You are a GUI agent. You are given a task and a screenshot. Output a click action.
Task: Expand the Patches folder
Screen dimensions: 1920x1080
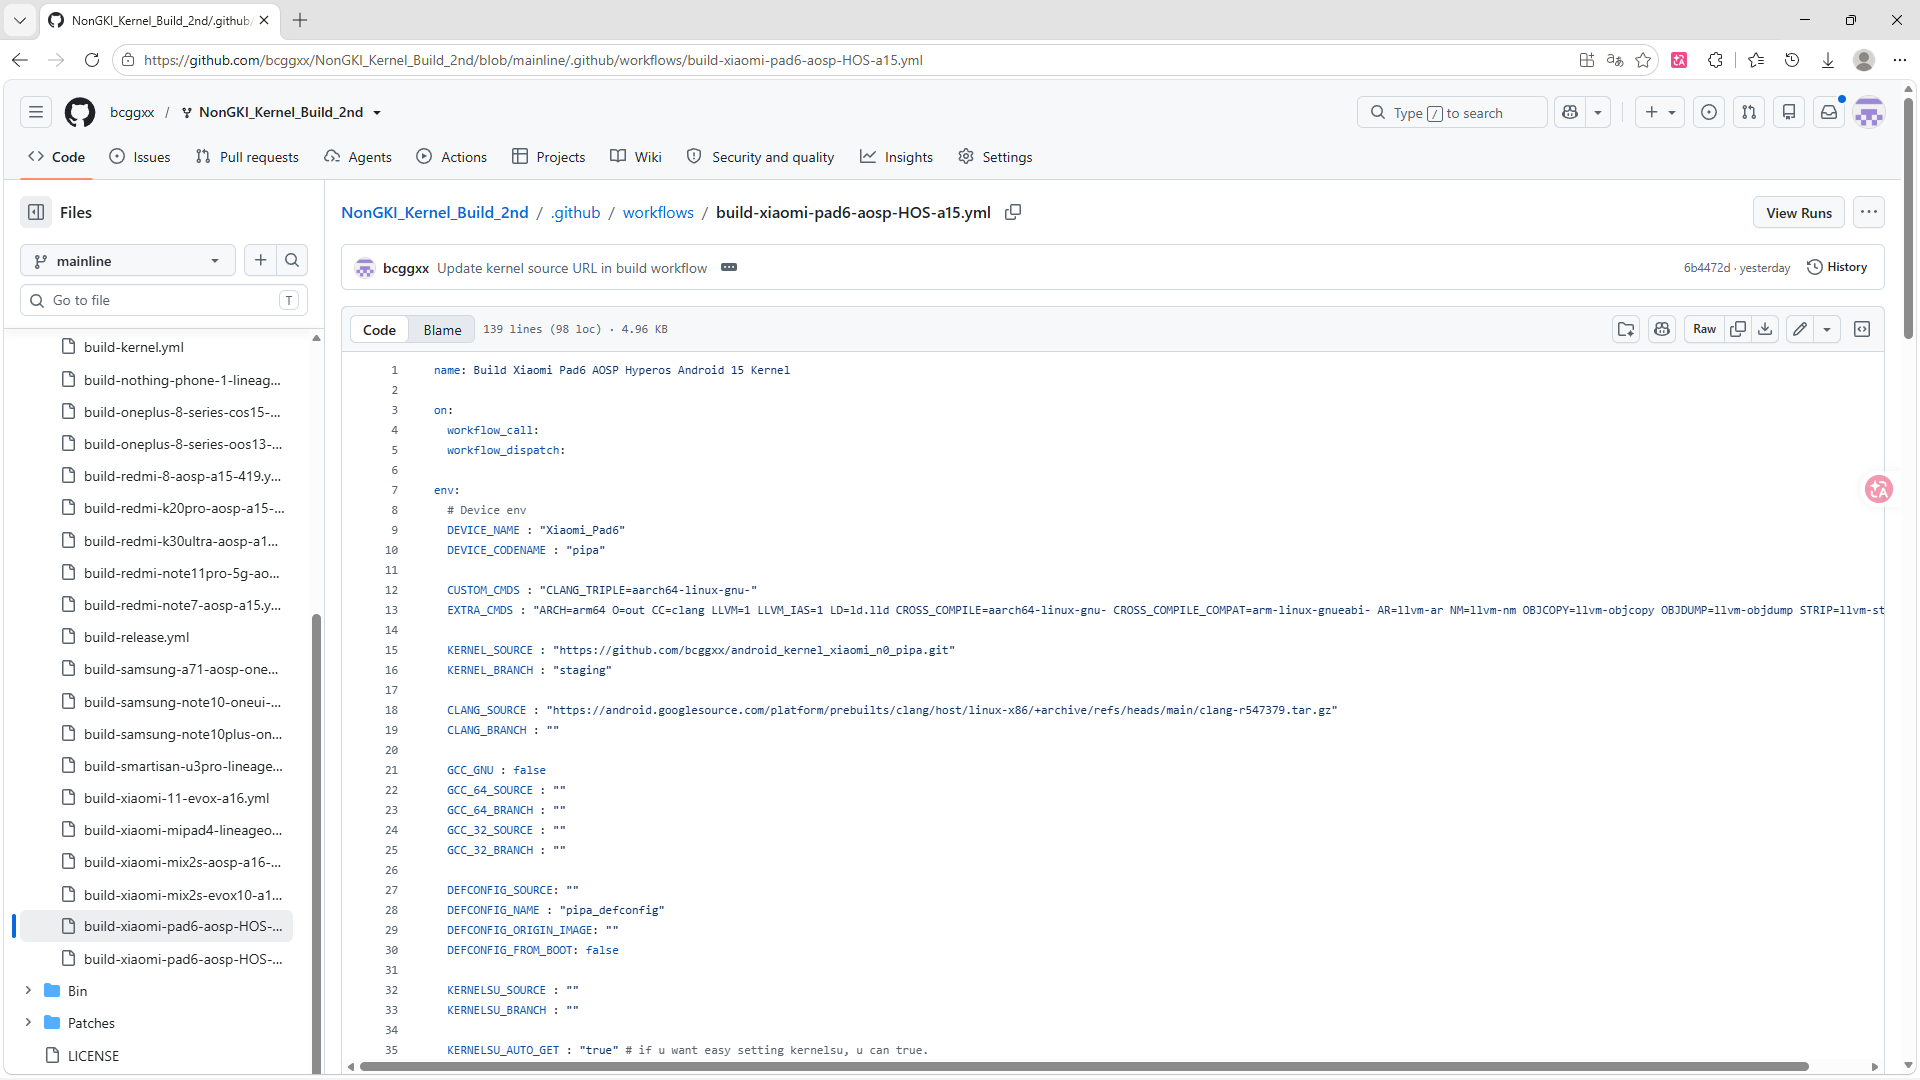pyautogui.click(x=28, y=1023)
